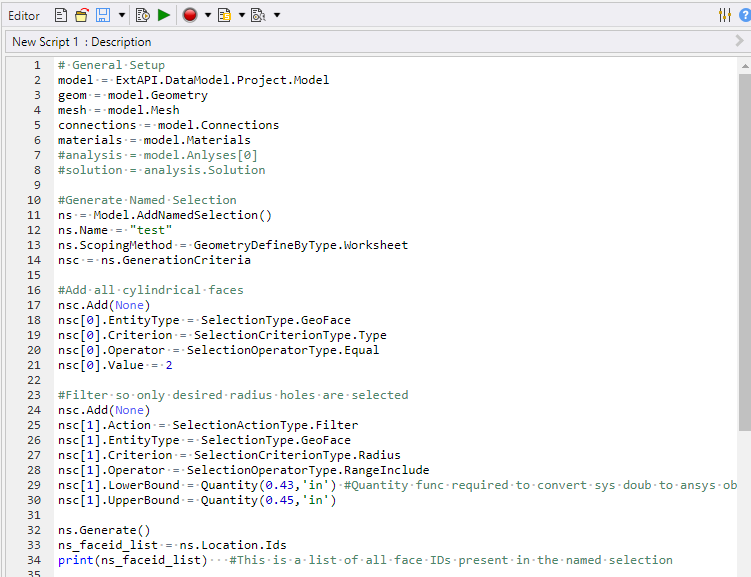Image resolution: width=751 pixels, height=577 pixels.
Task: Click on 'ExtAPI.DataModel.Project.Model' in line 2
Action: pos(222,80)
